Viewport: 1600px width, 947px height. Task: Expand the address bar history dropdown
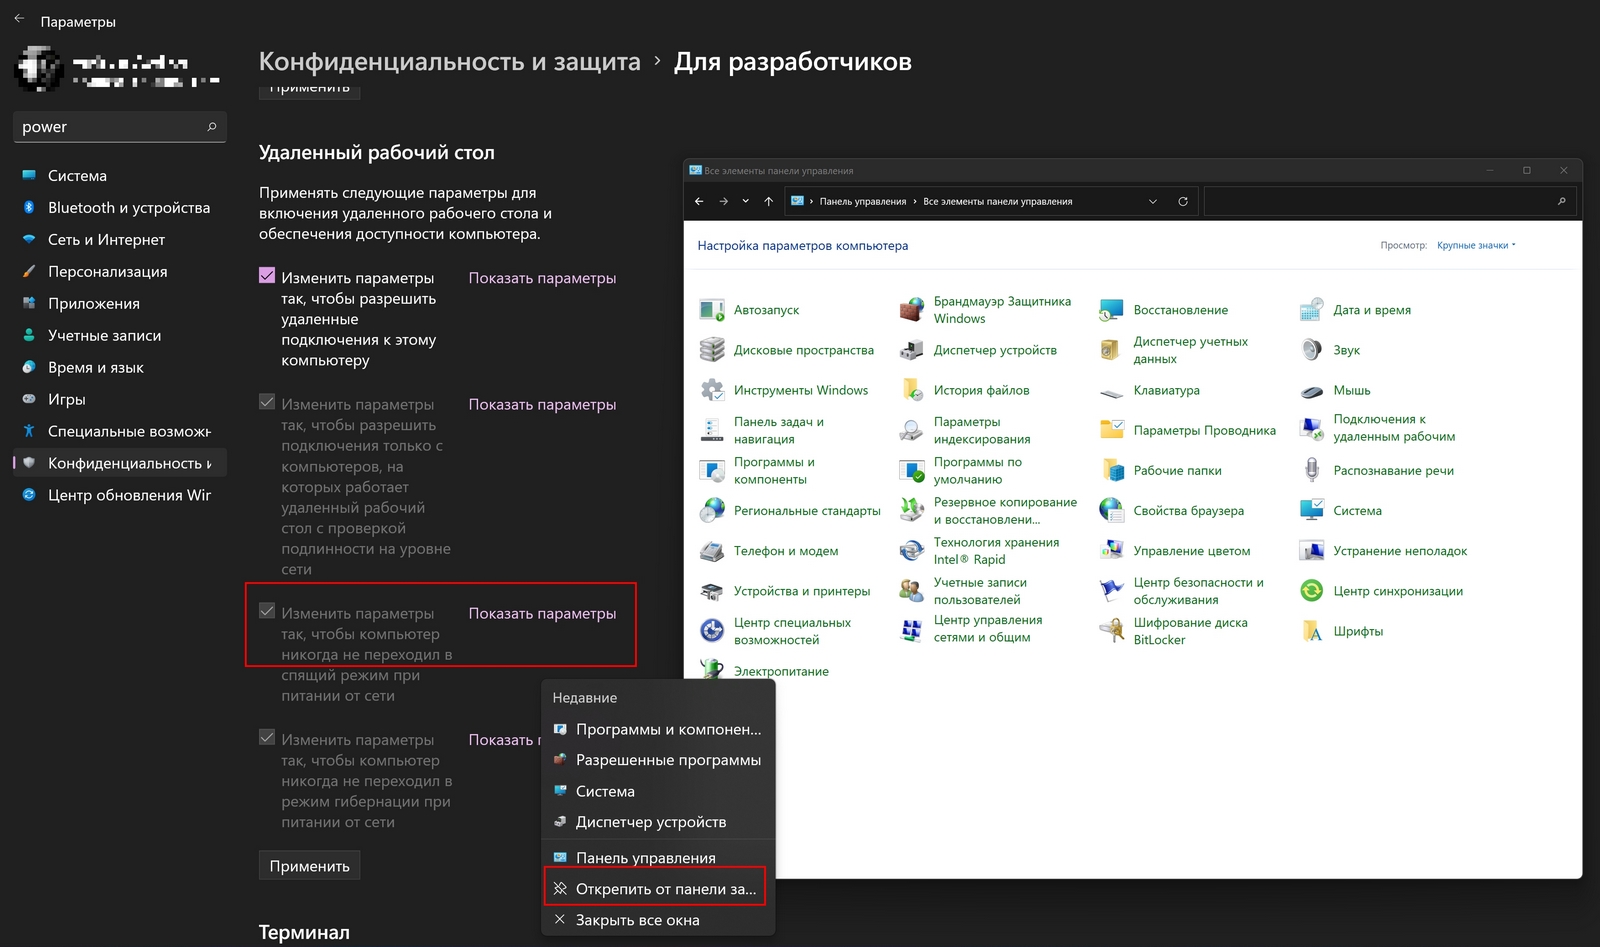(x=1153, y=201)
